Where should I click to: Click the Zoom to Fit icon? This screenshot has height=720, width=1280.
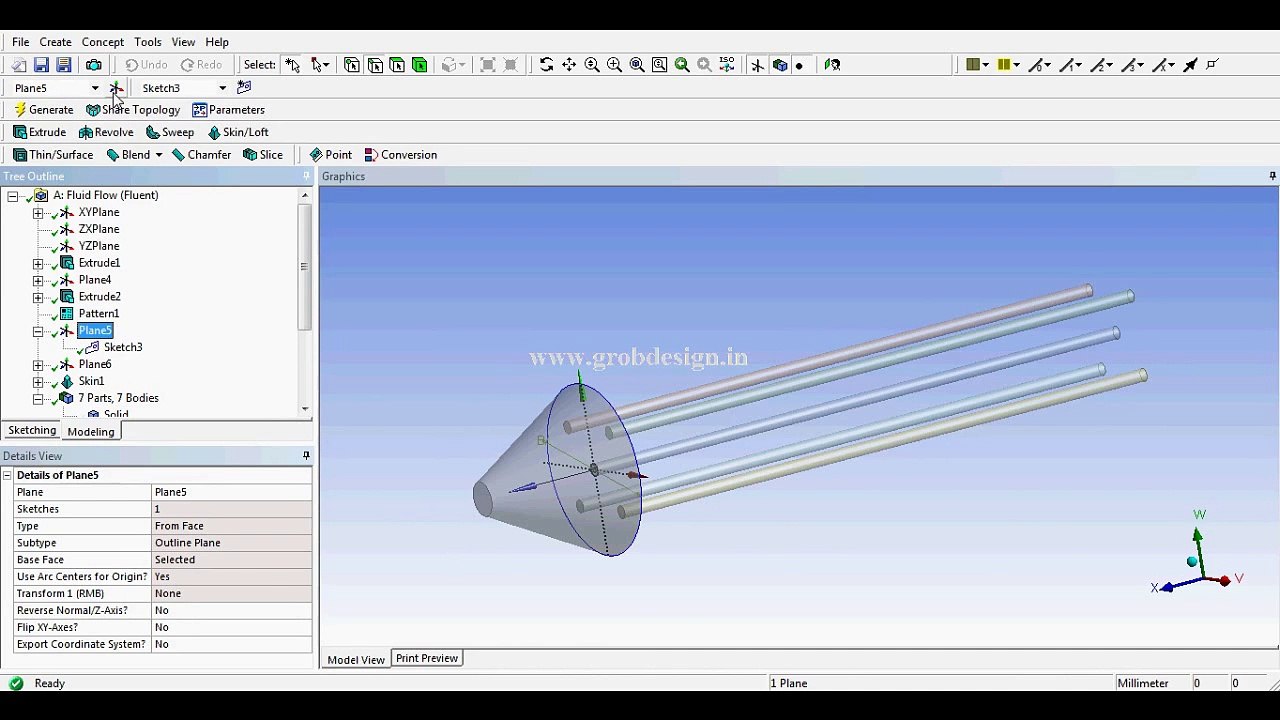tap(637, 65)
